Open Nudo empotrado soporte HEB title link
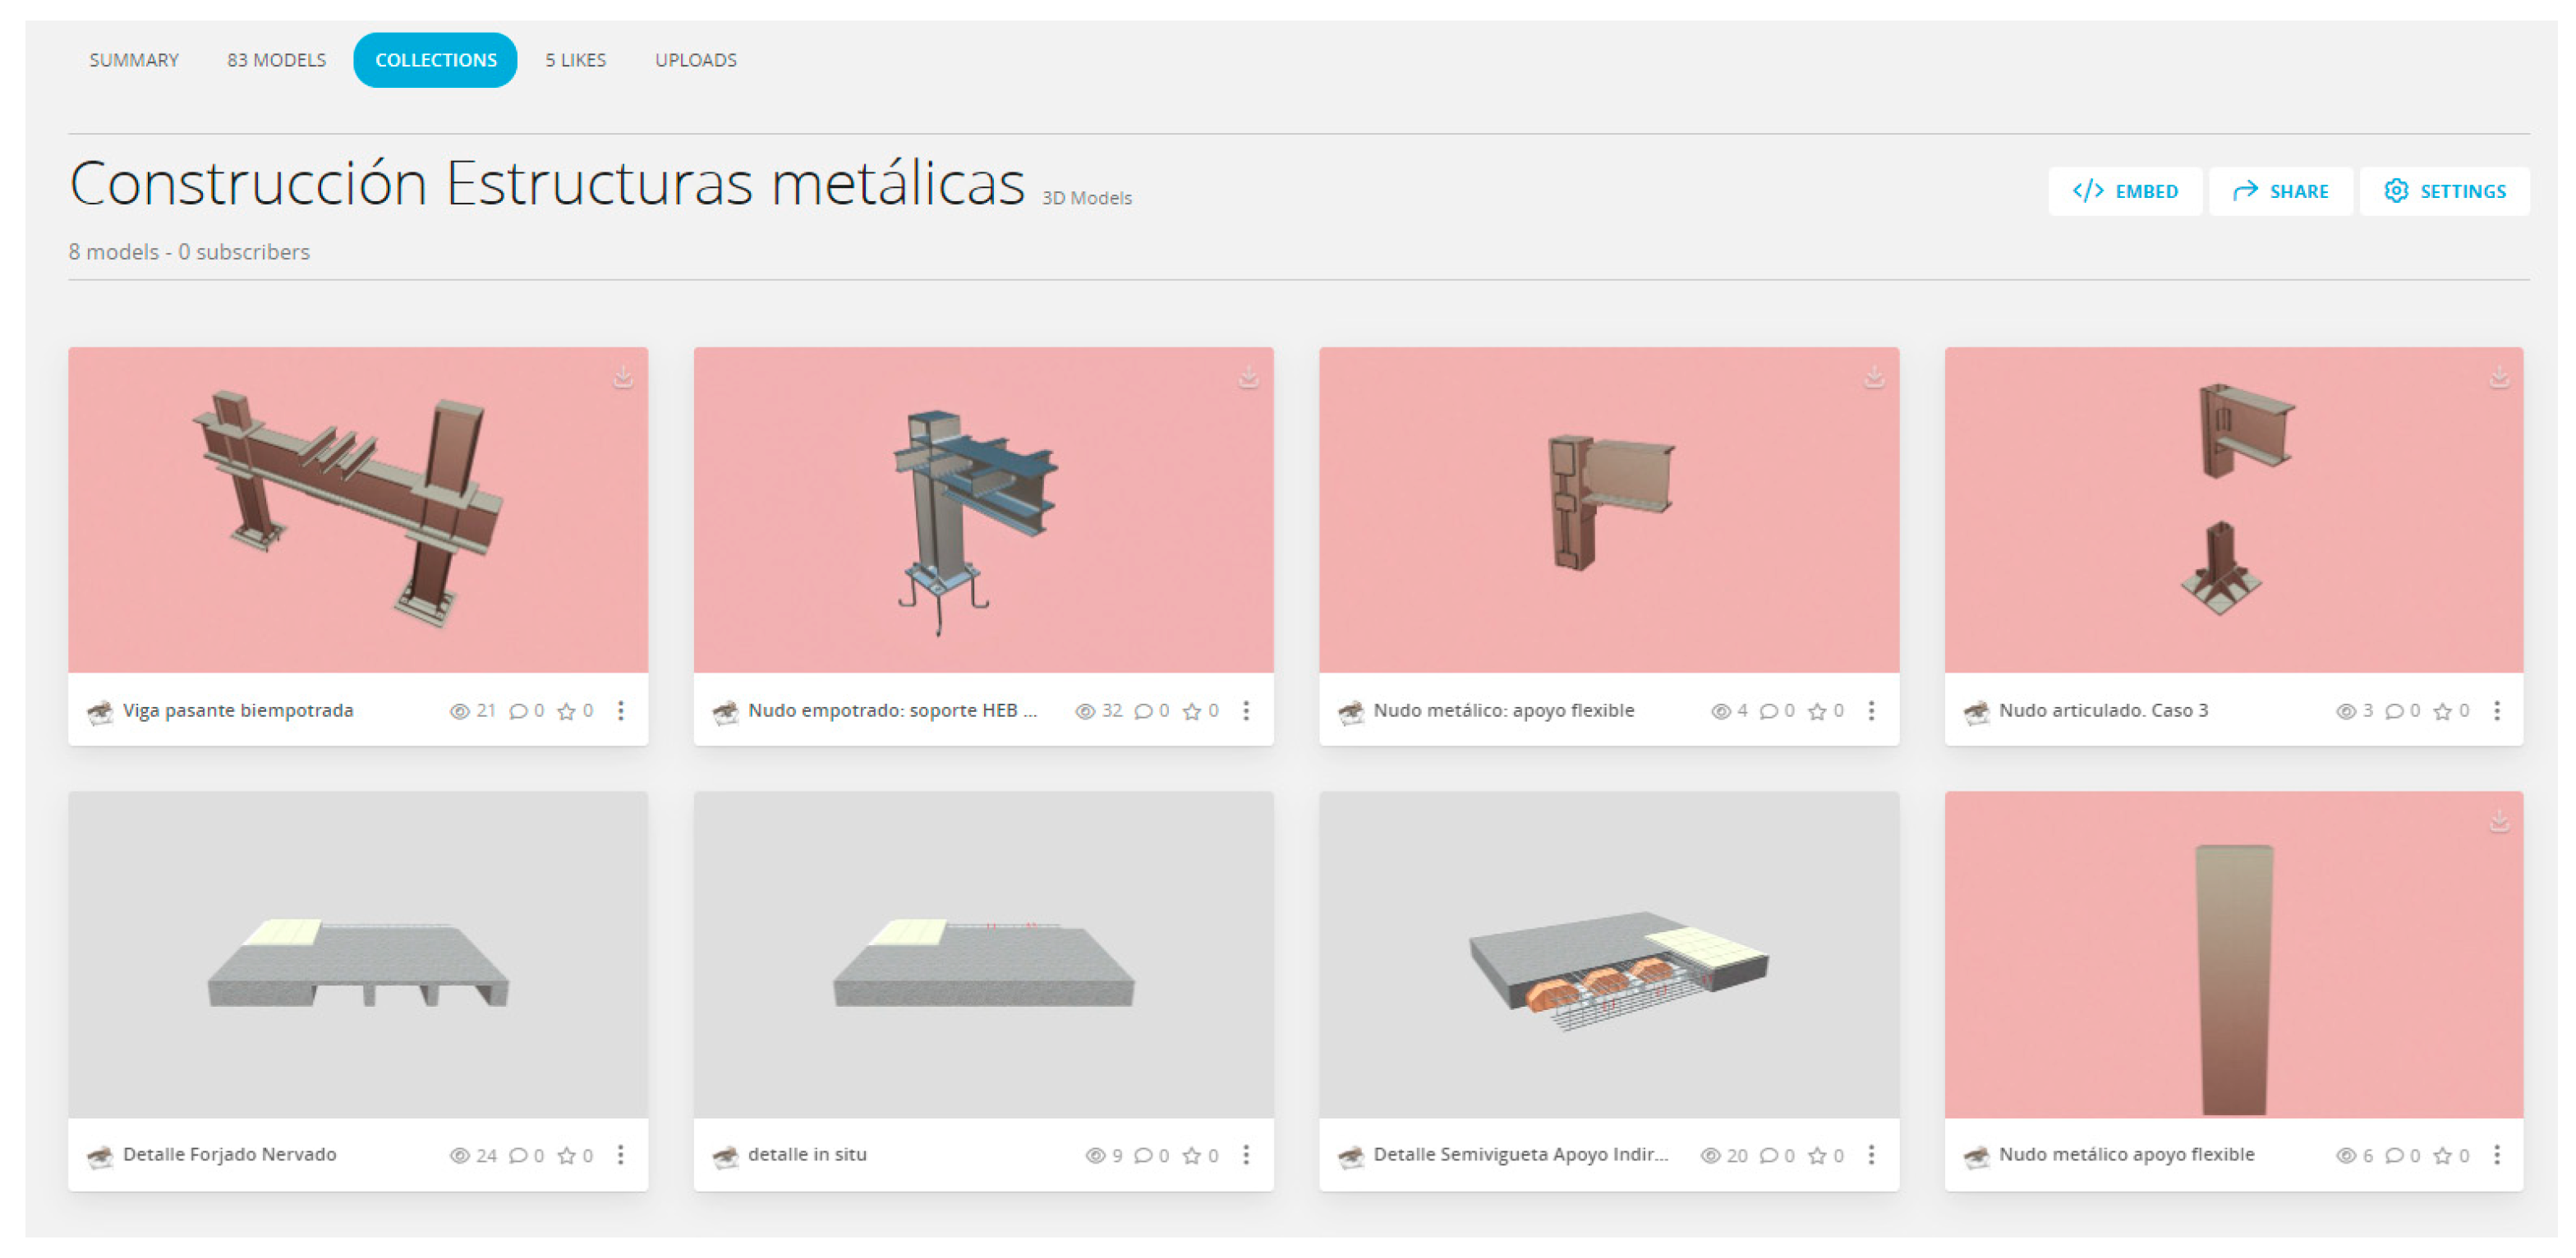Image resolution: width=2576 pixels, height=1258 pixels. tap(892, 711)
